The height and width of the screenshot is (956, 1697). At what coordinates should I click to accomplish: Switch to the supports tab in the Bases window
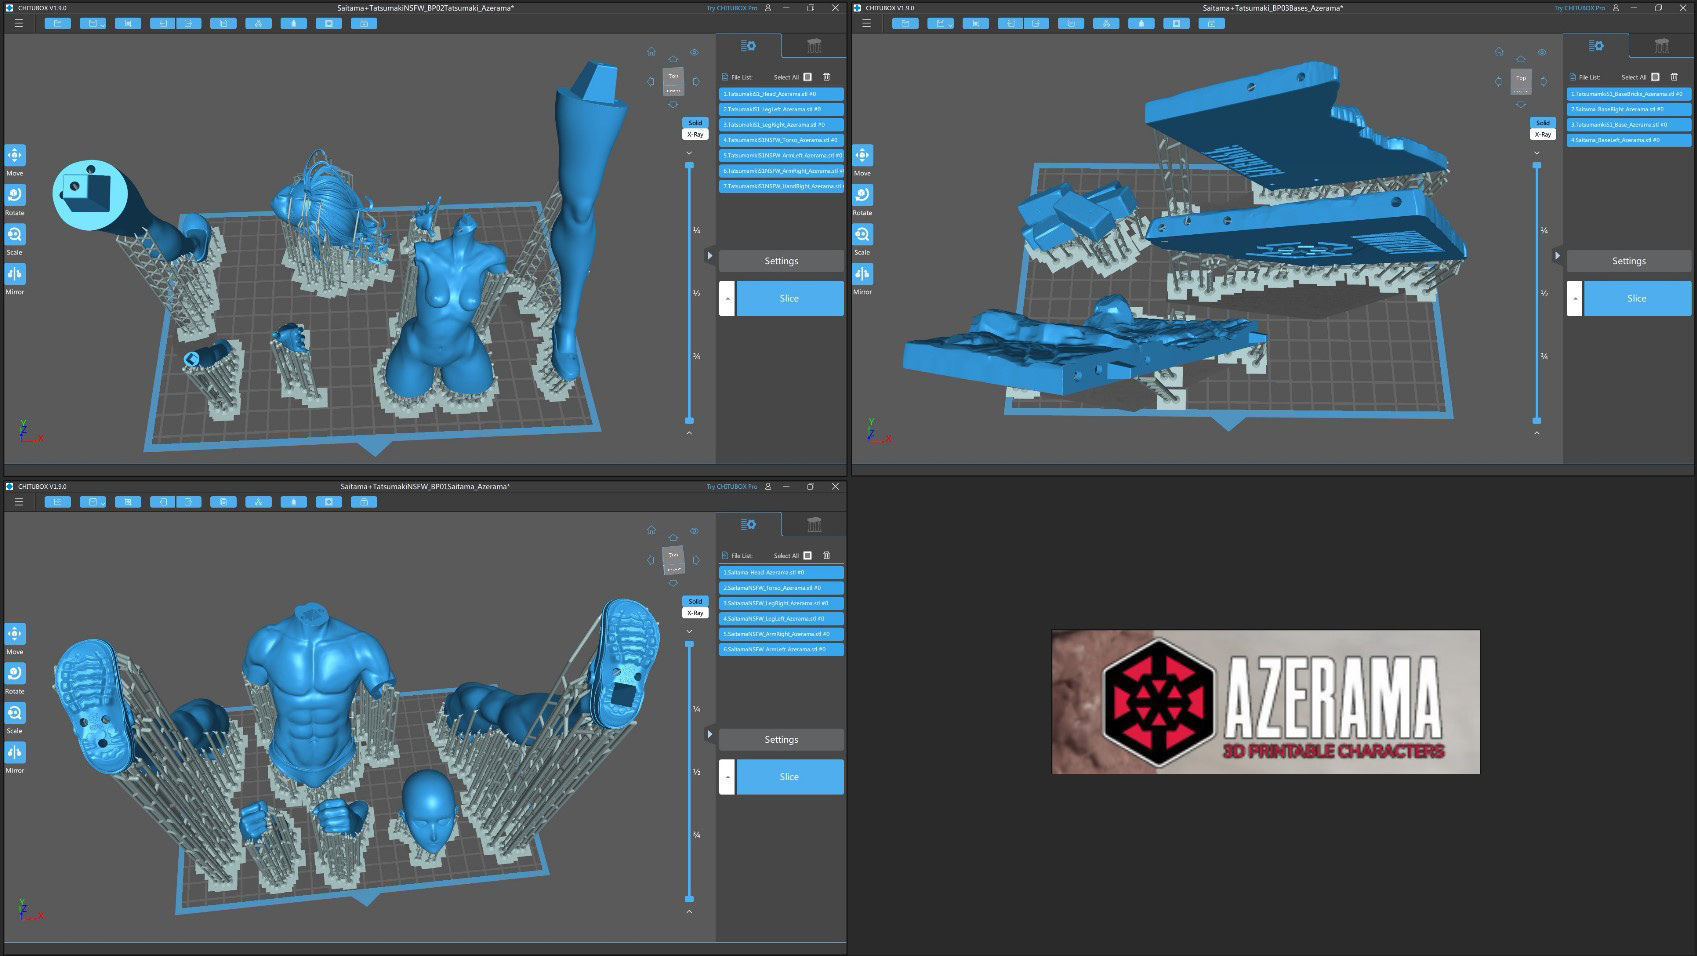click(1661, 46)
